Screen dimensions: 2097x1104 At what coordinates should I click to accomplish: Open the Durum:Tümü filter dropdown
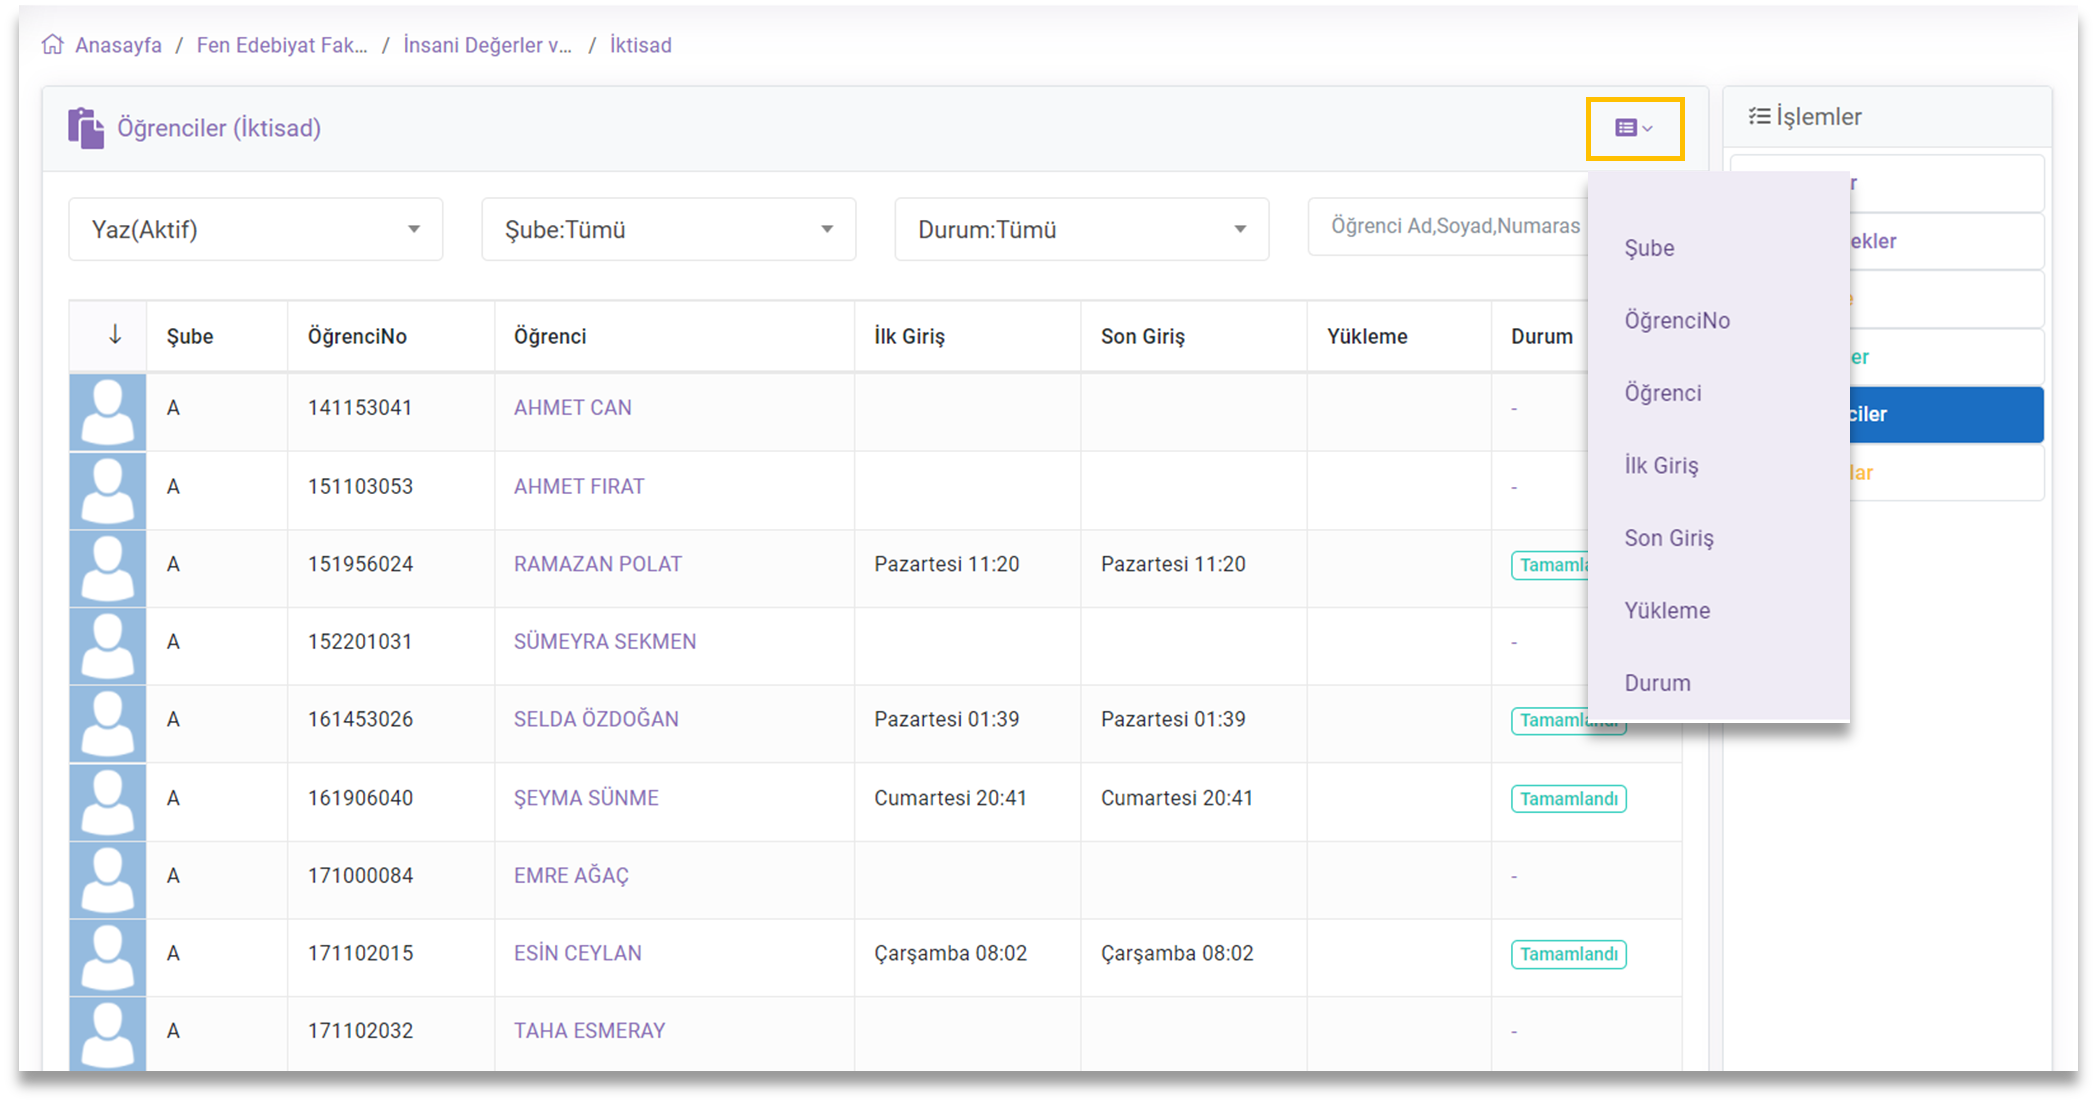1081,229
